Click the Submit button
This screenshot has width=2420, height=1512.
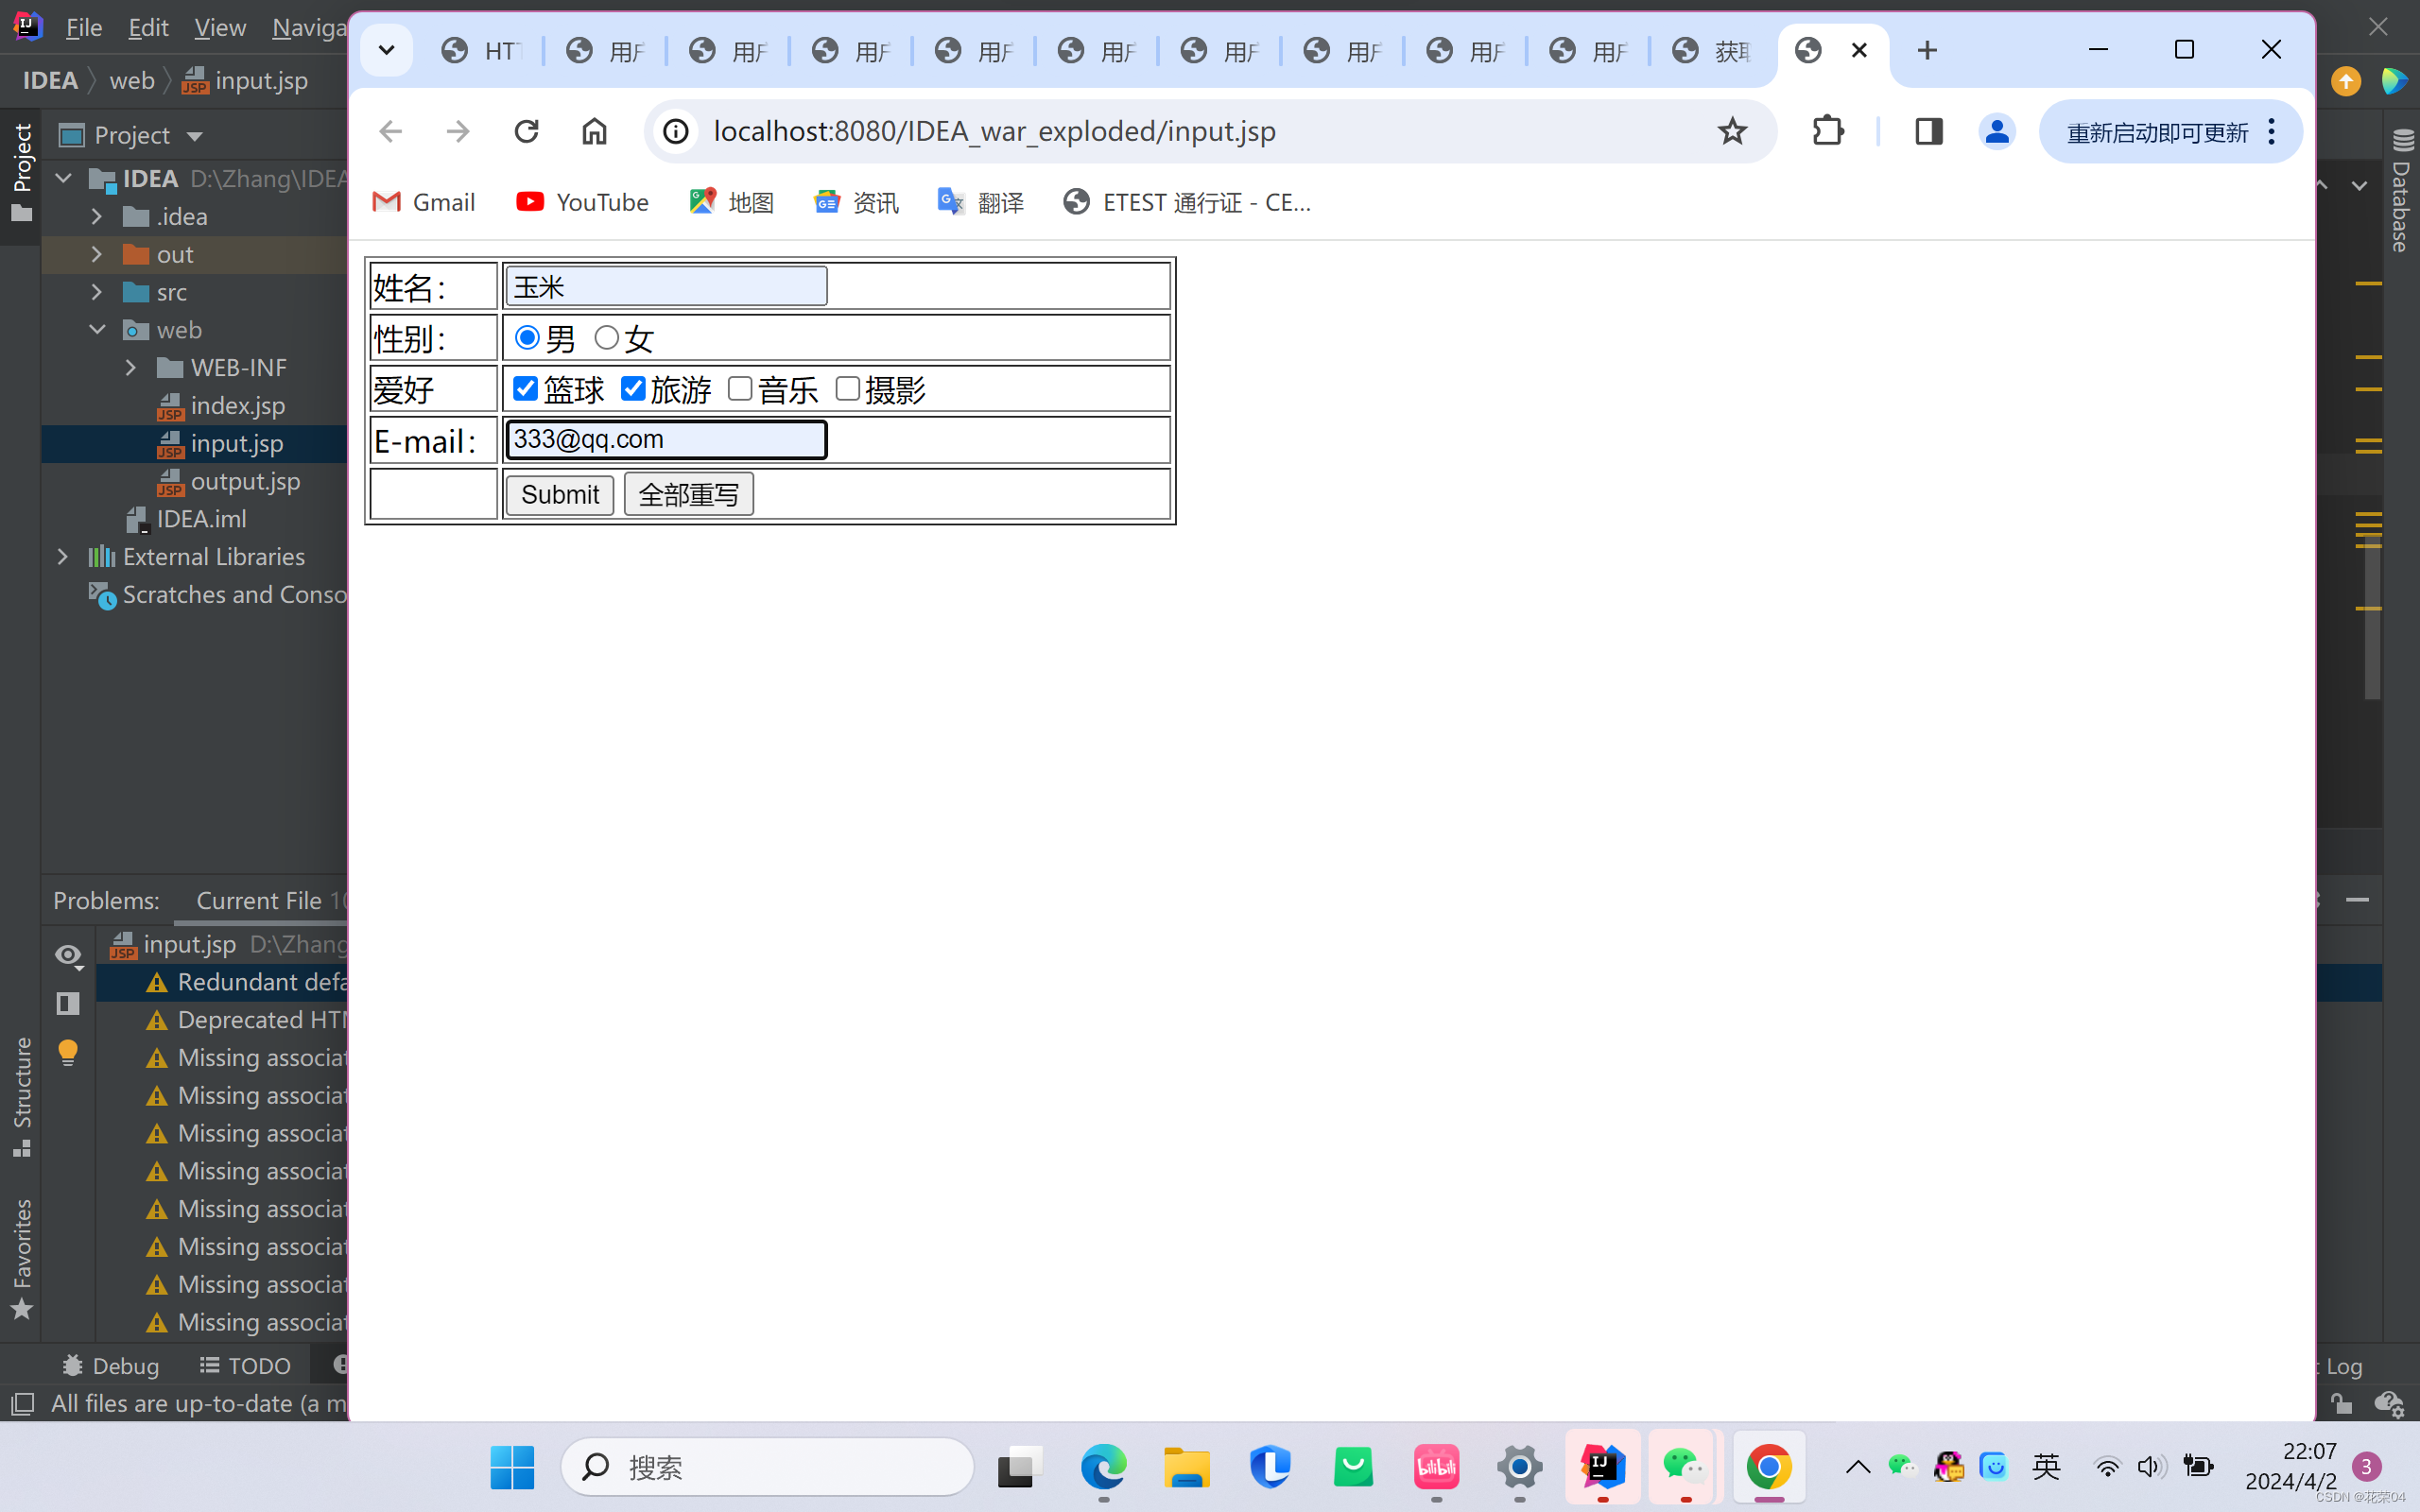[559, 495]
